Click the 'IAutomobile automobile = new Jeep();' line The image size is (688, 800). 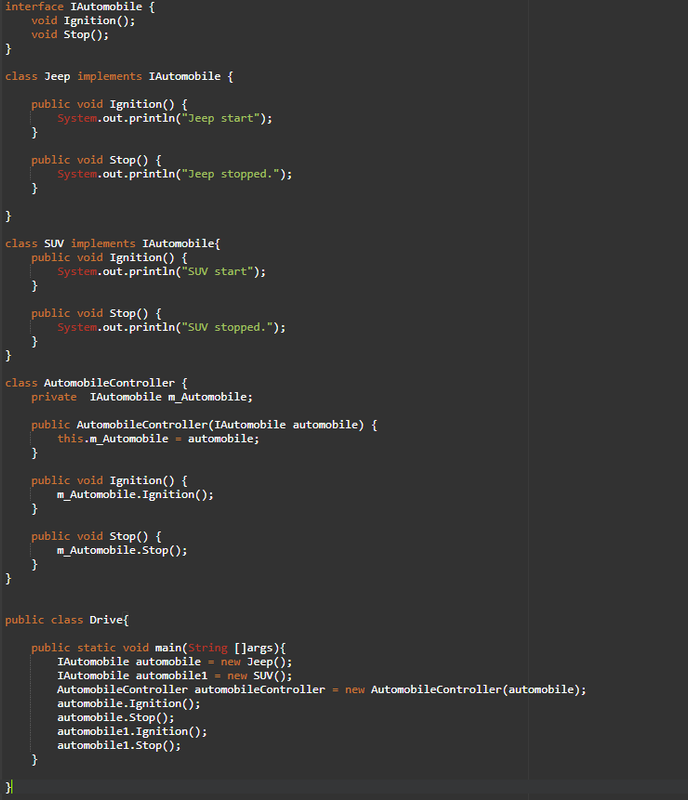[x=175, y=662]
